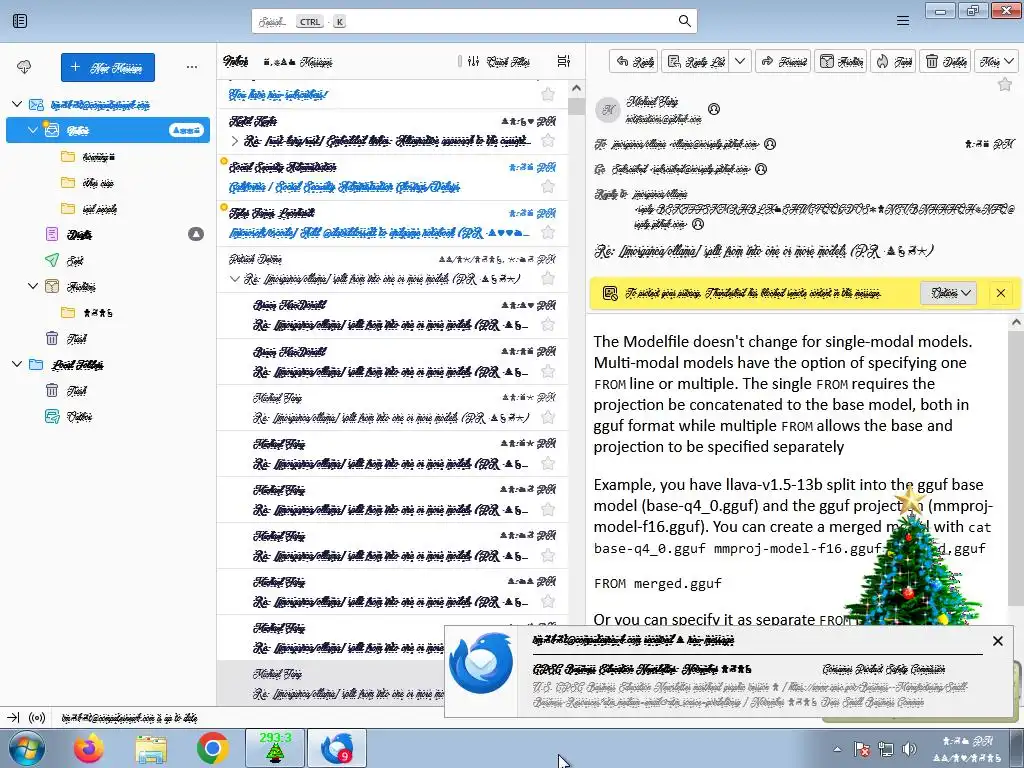Open folder pane options three-dots menu
The width and height of the screenshot is (1024, 768).
[x=191, y=67]
